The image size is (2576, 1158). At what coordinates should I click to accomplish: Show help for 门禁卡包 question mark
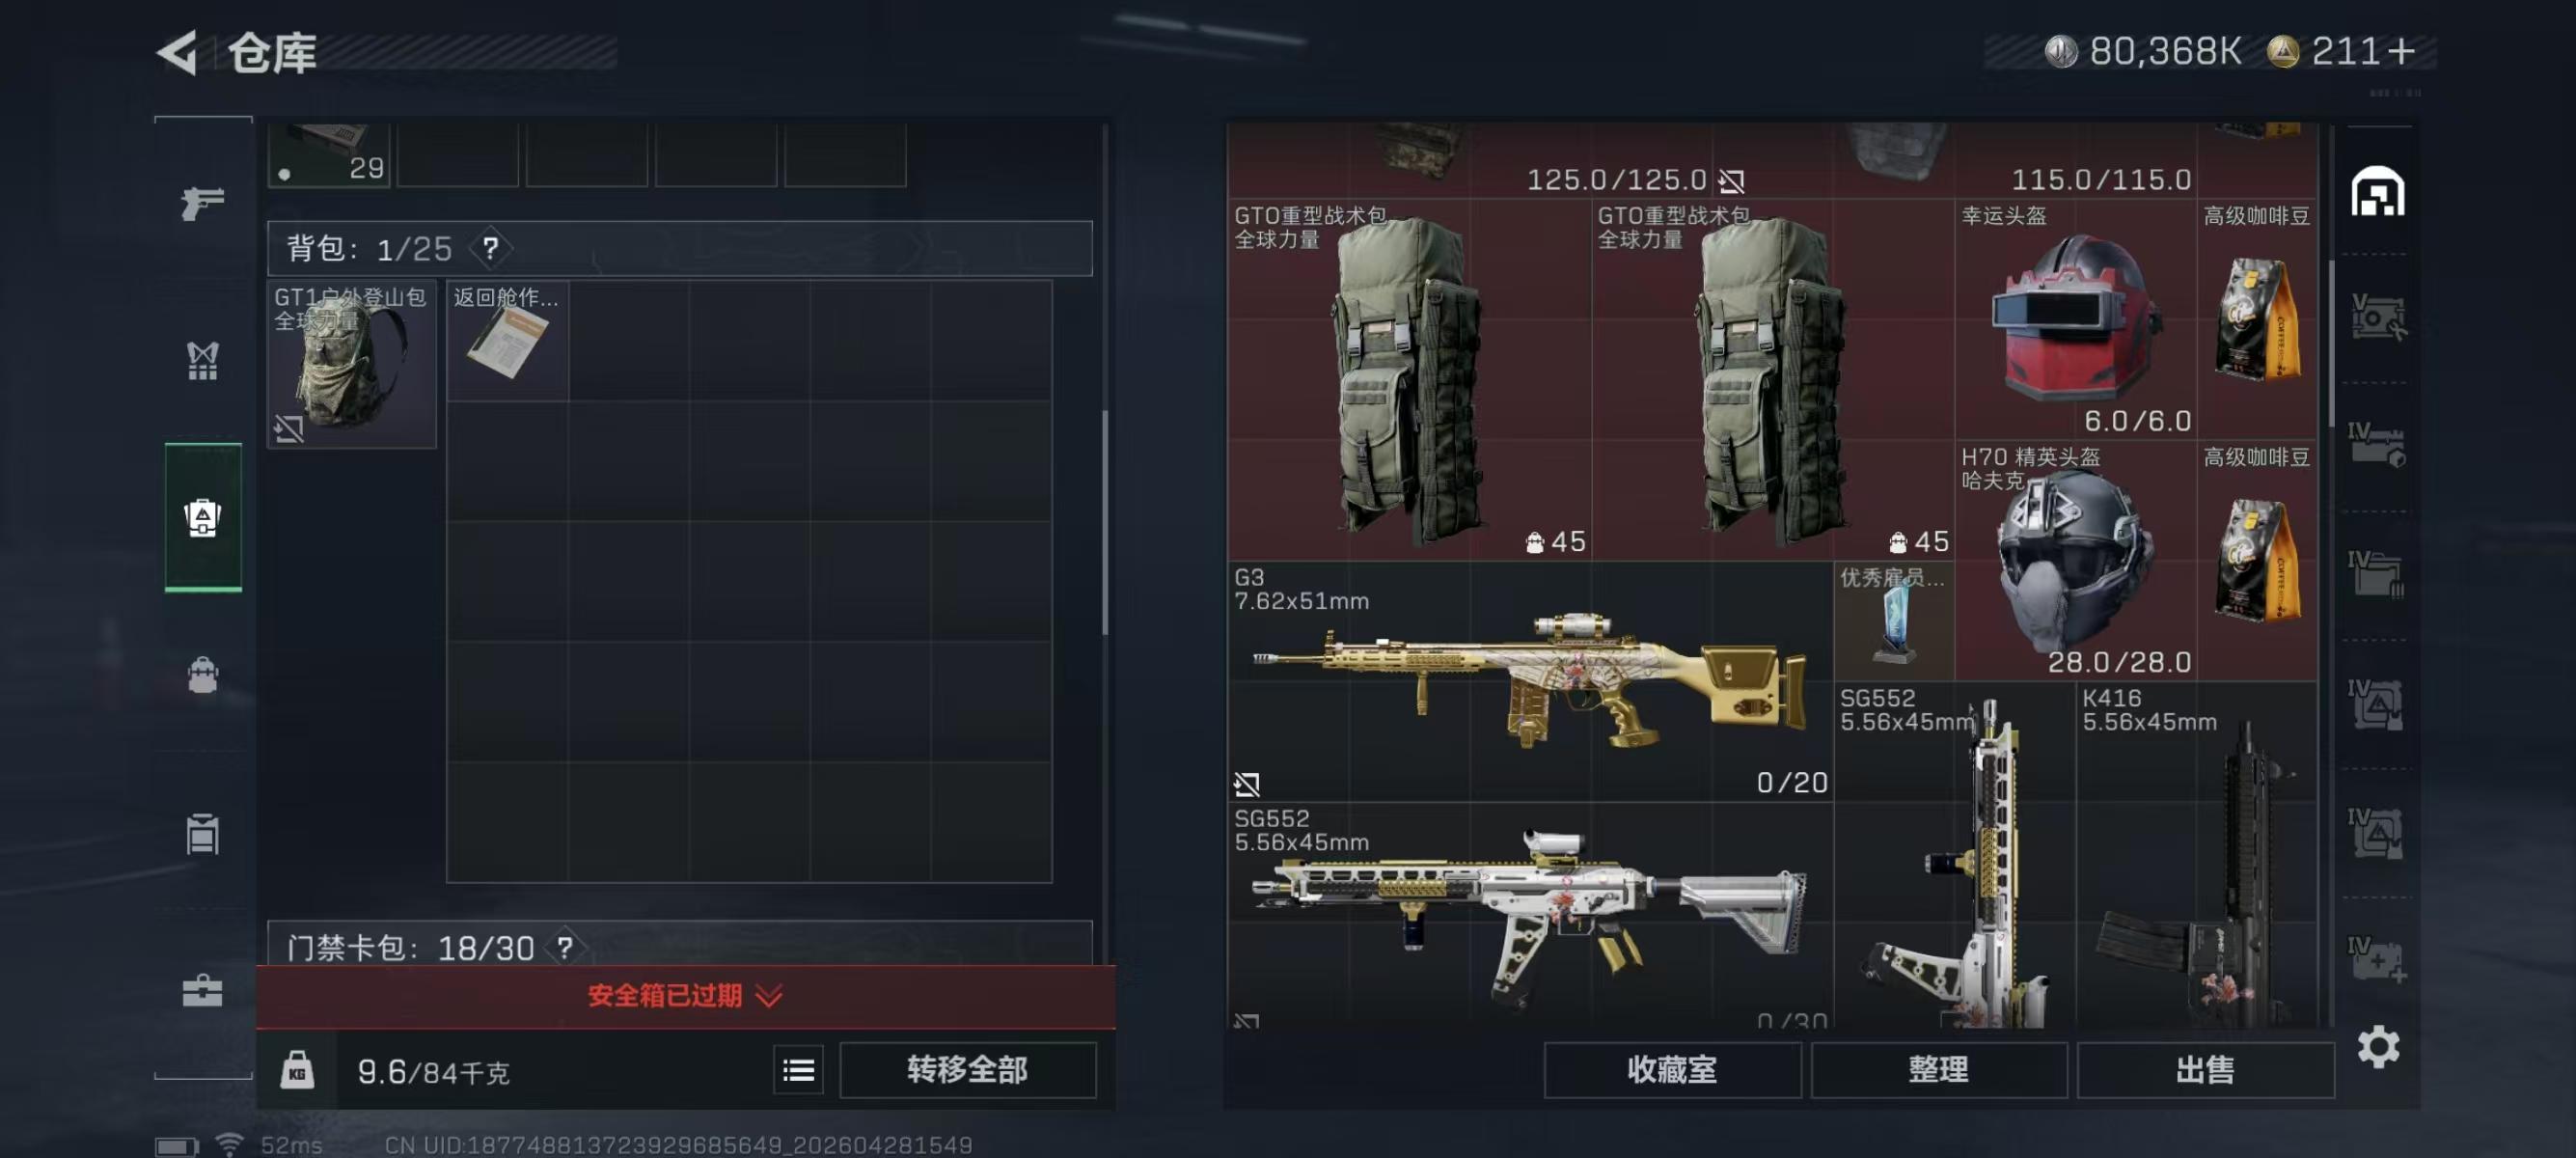tap(565, 947)
